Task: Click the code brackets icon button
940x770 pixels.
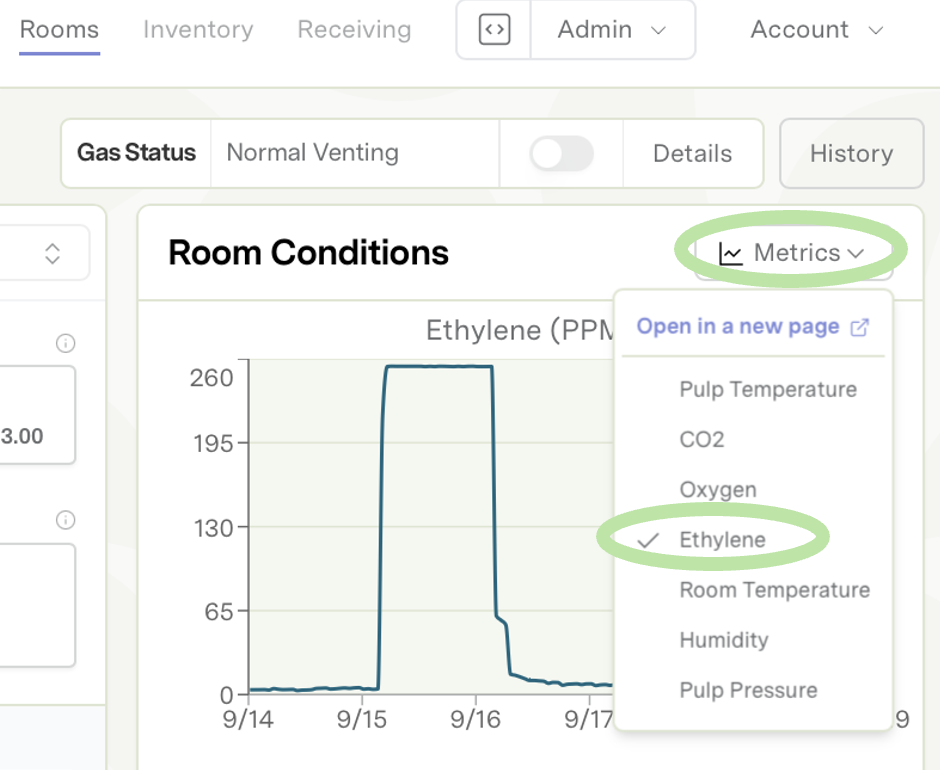Action: click(x=494, y=30)
